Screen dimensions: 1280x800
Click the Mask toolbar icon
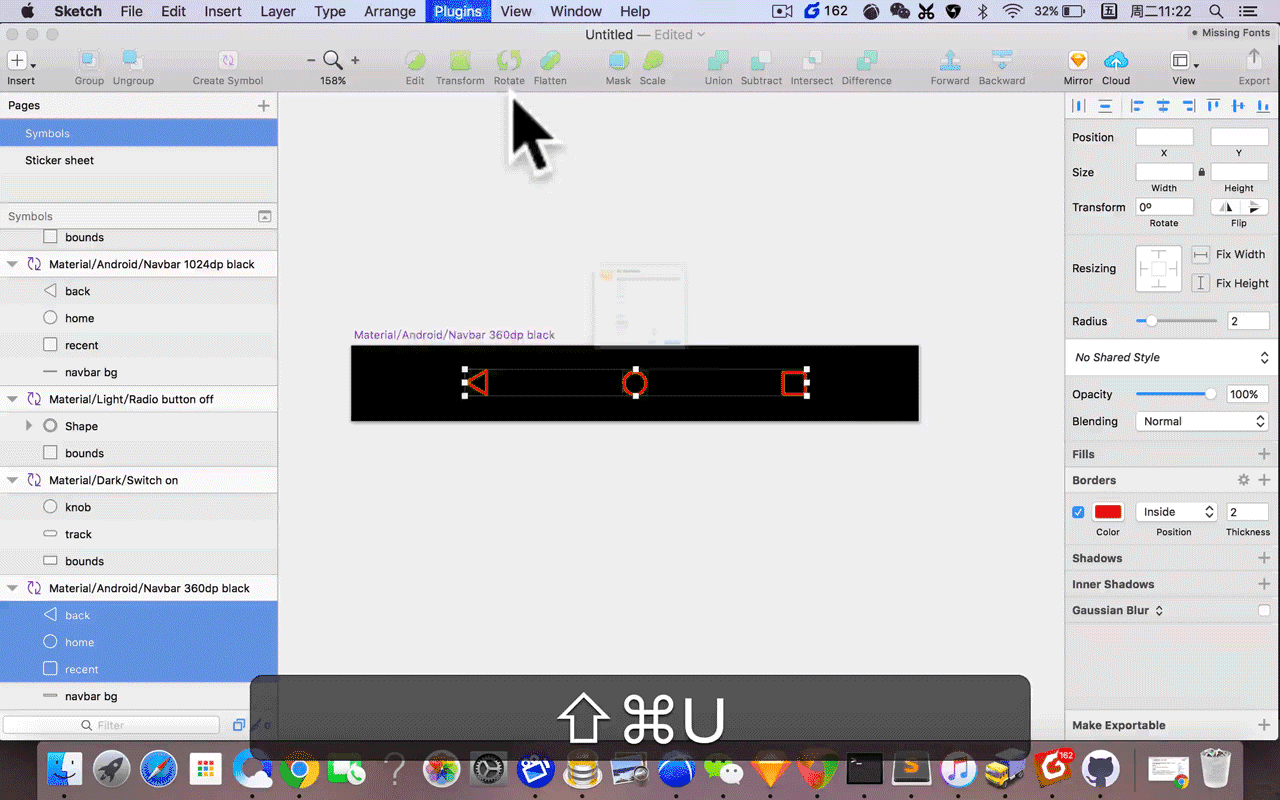618,62
